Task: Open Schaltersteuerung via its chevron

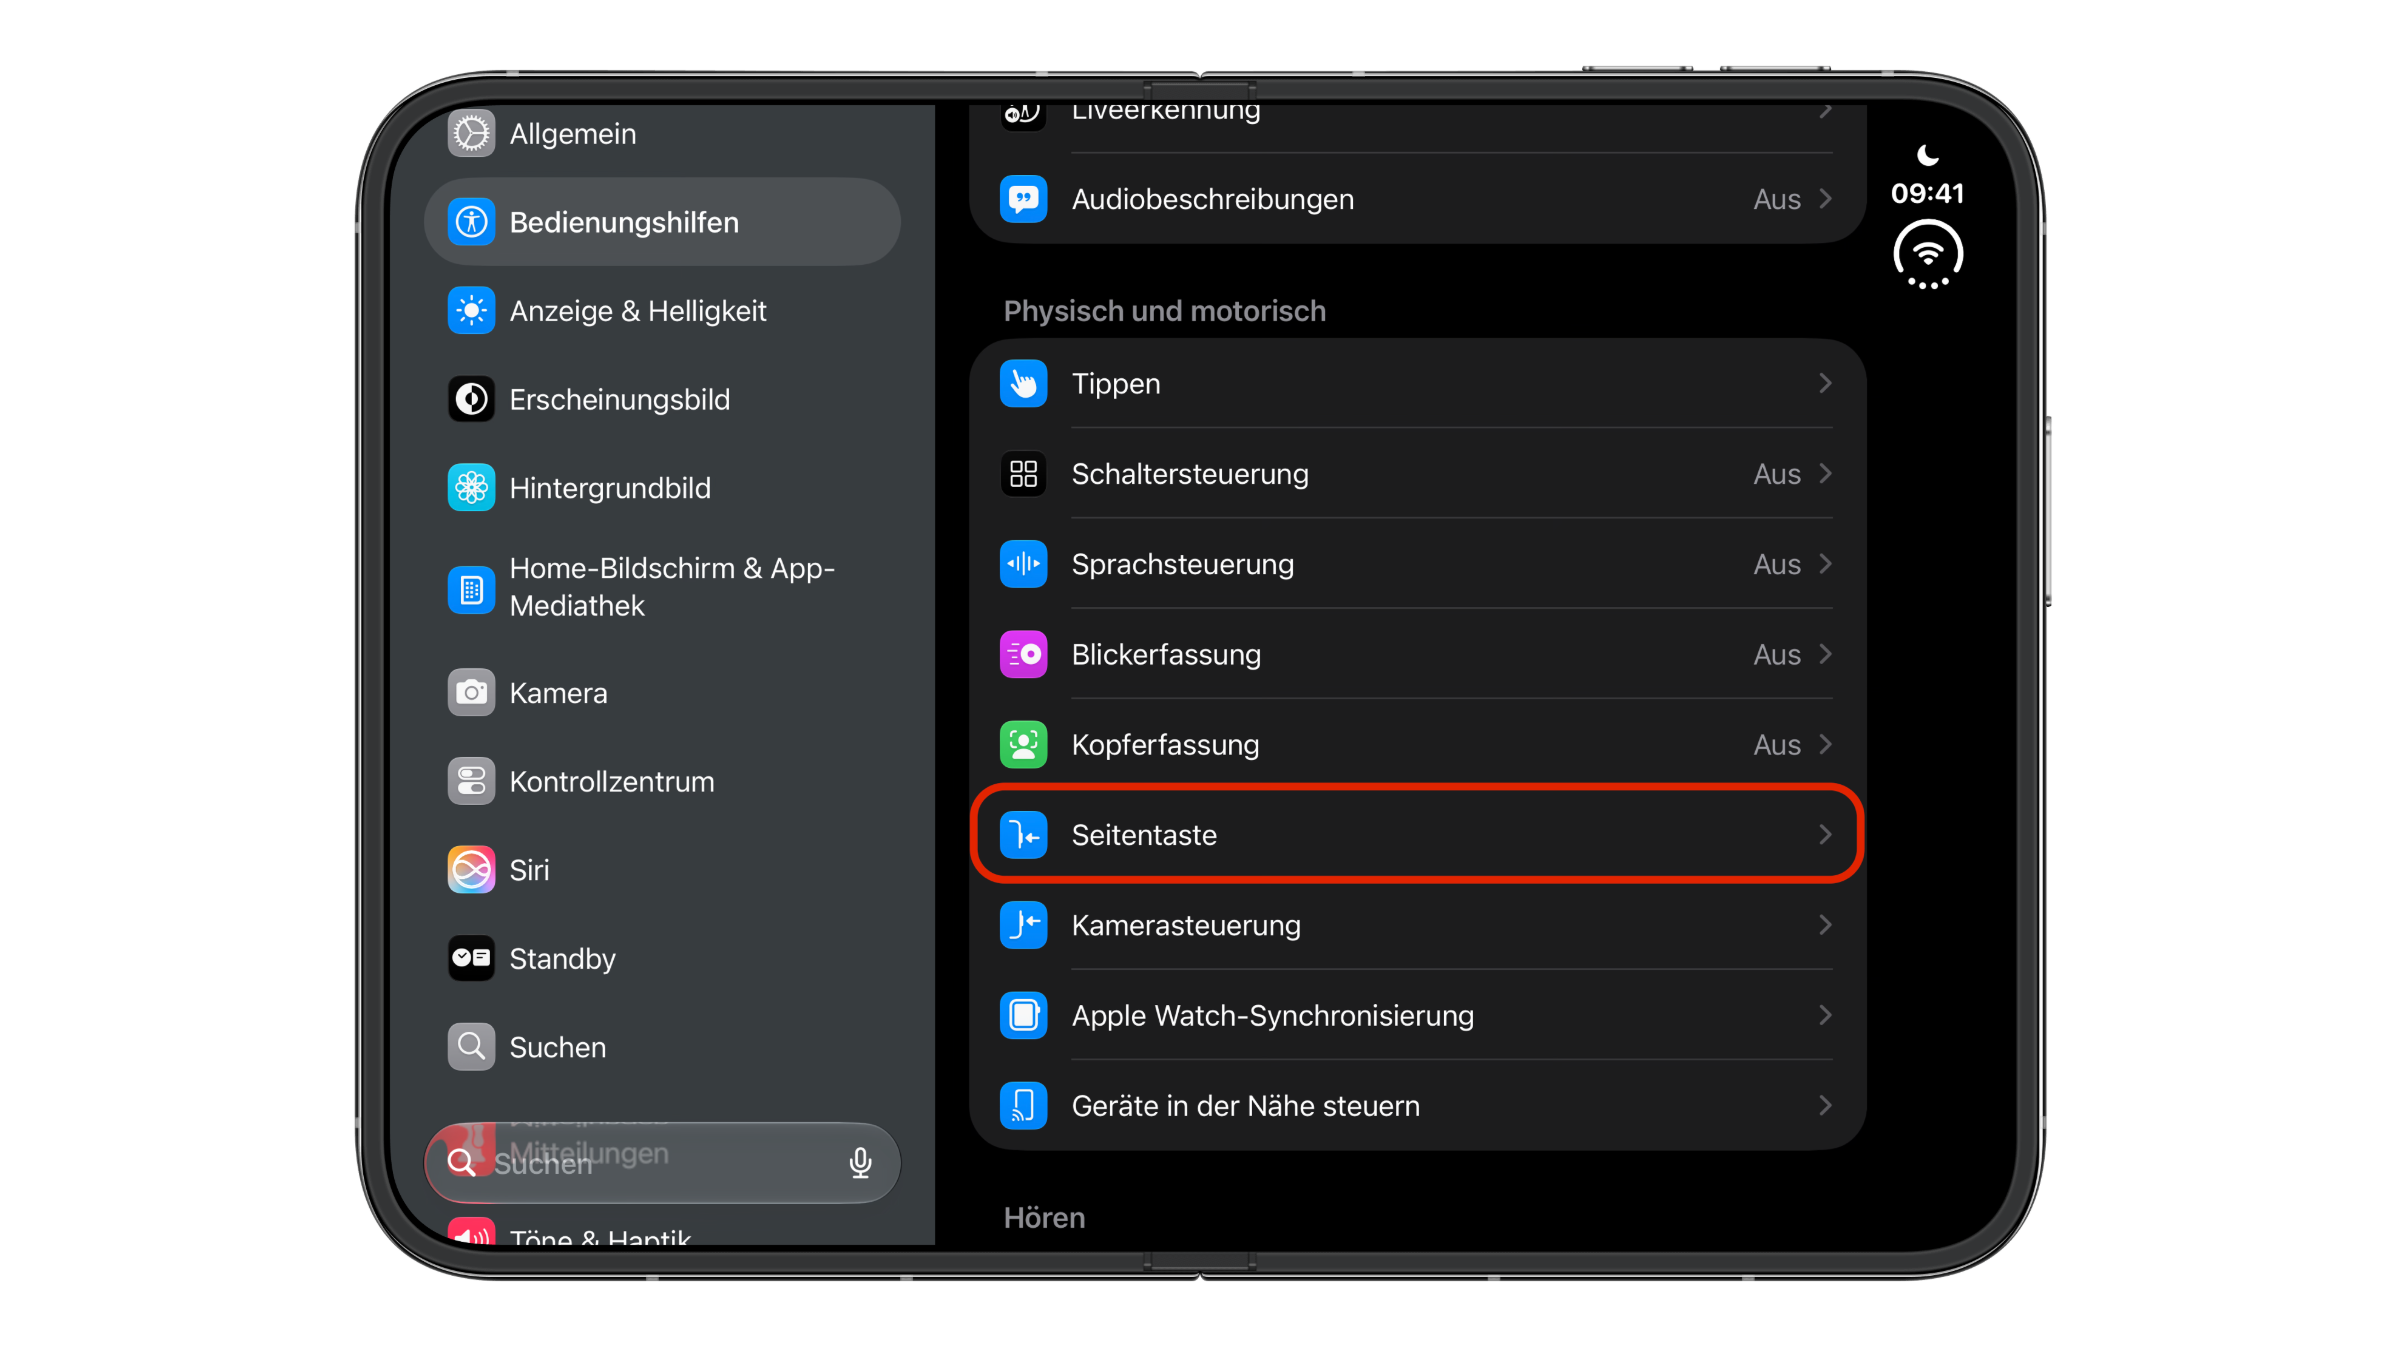Action: click(1825, 474)
